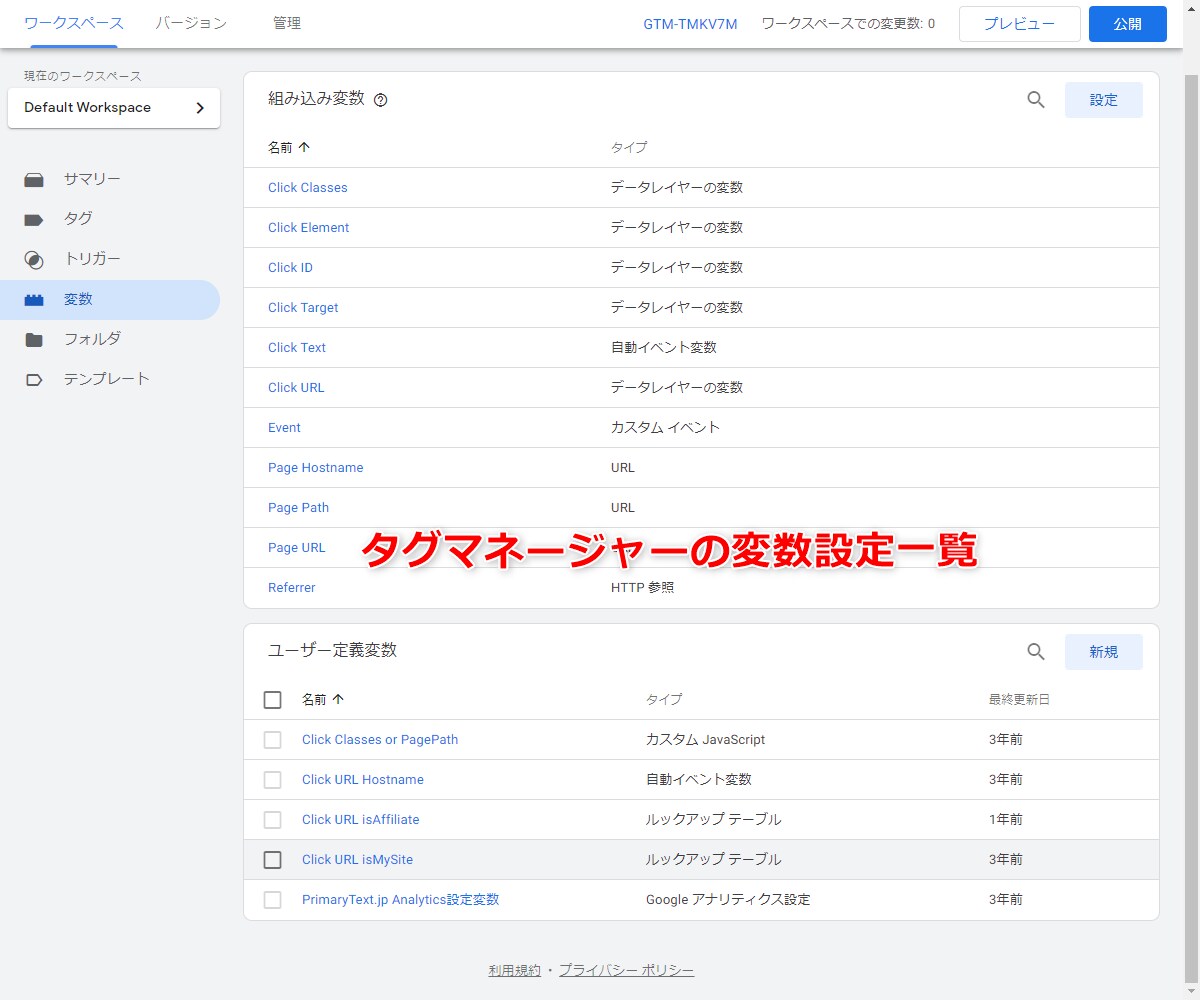Image resolution: width=1200 pixels, height=1000 pixels.
Task: Open PrimaryText.jp Analytics設定変数 variable
Action: coord(400,900)
